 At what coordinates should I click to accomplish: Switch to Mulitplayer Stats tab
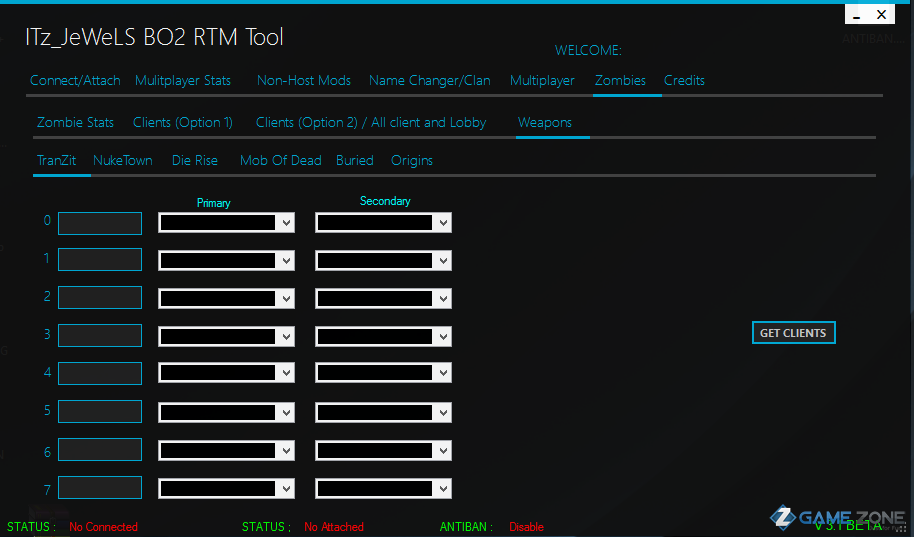coord(183,80)
